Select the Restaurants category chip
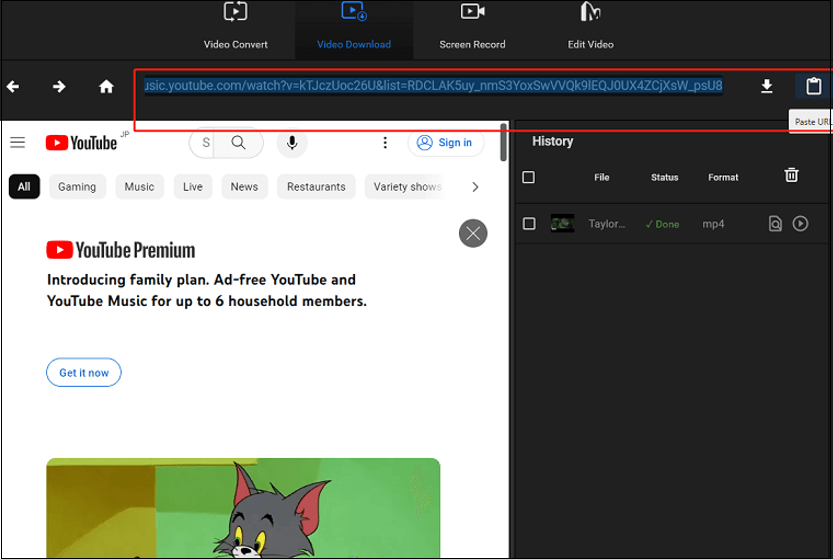Viewport: 833px width, 559px height. [316, 187]
